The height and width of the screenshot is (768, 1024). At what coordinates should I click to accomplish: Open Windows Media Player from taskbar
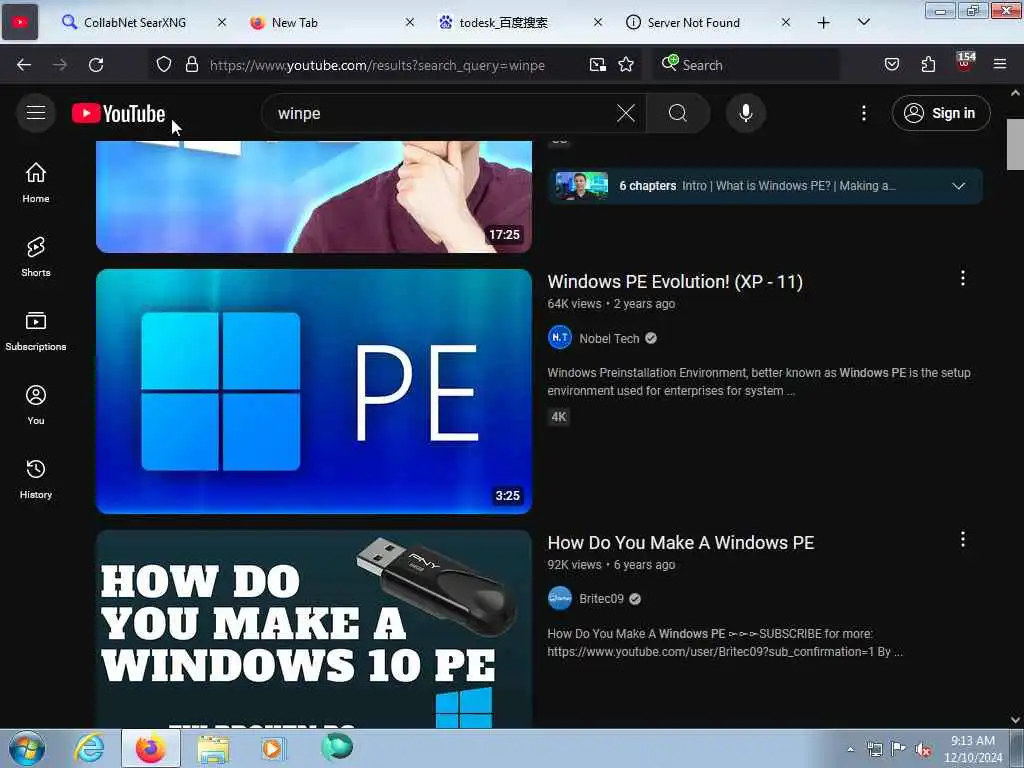(272, 748)
